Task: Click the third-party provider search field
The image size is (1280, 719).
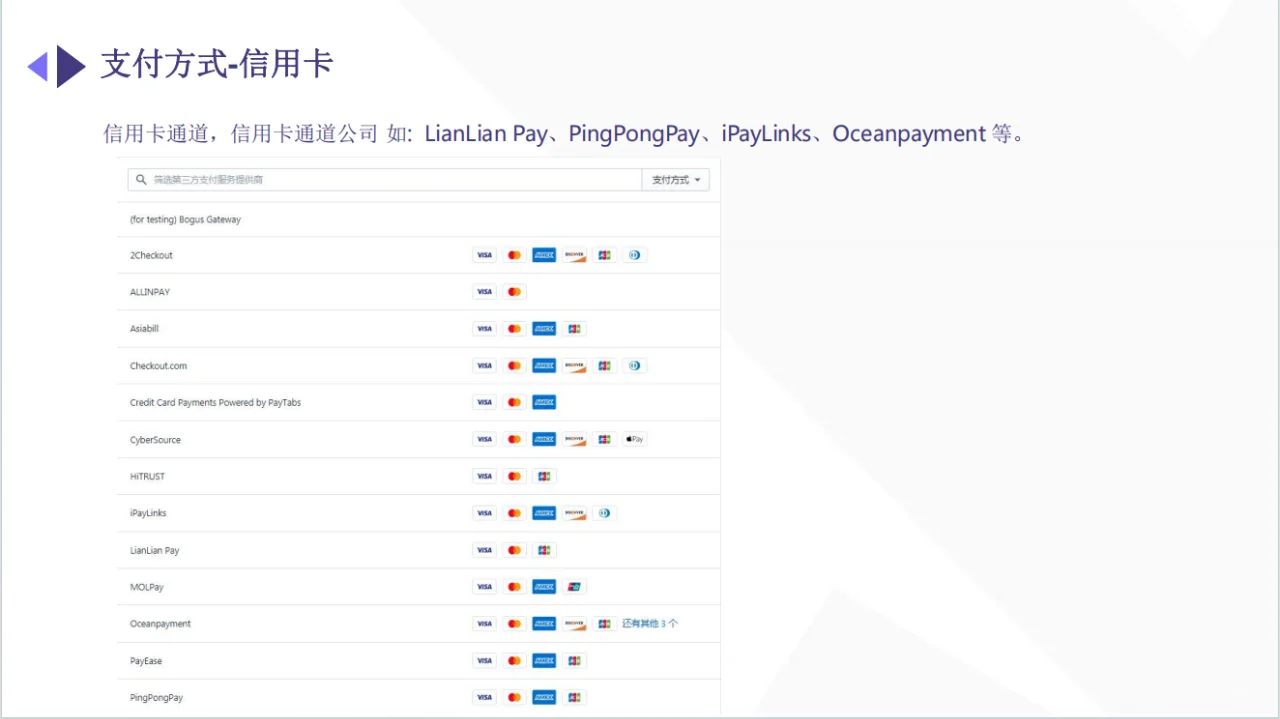Action: (x=385, y=180)
